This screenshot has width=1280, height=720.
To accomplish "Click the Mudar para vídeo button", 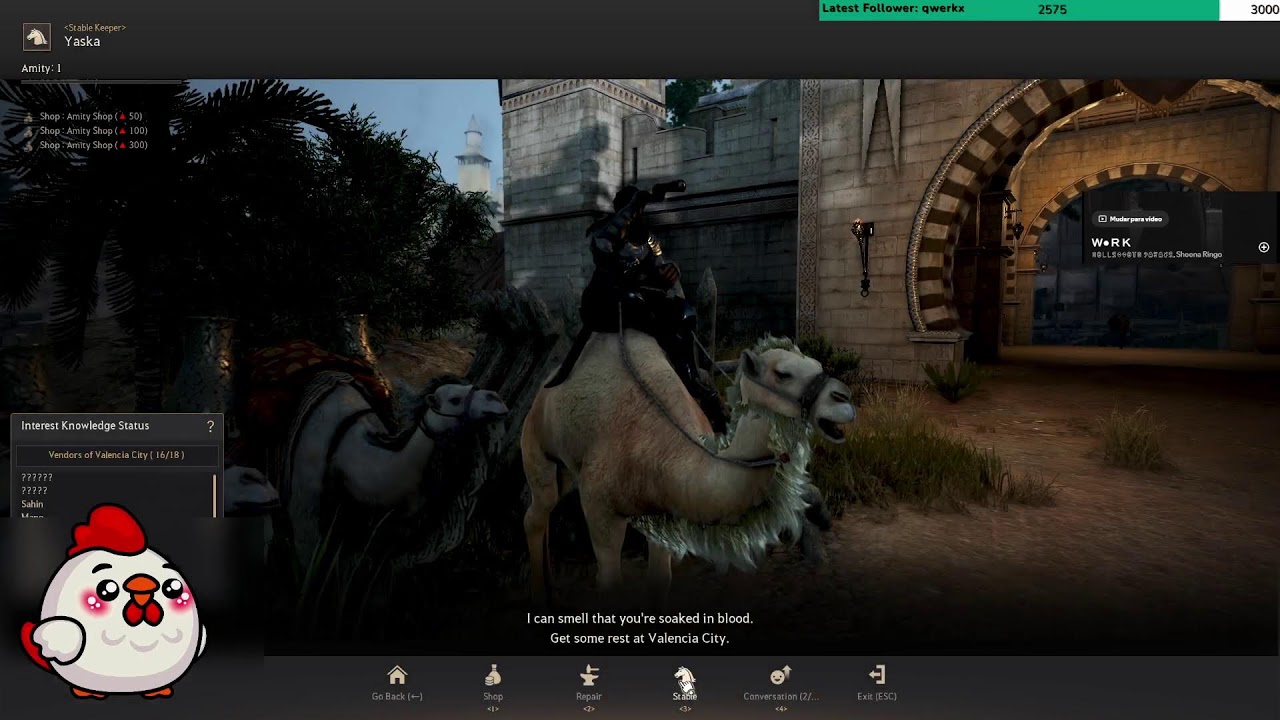I will click(x=1130, y=219).
